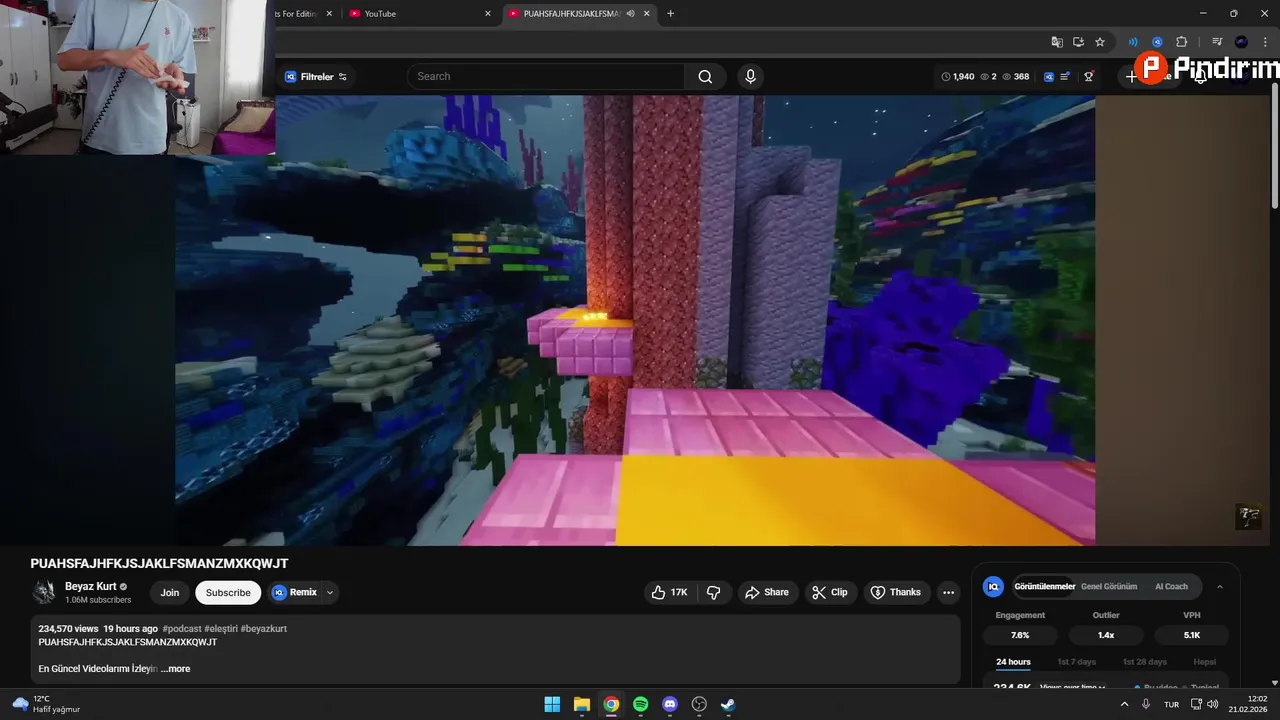Open Chrome three-dot menu
This screenshot has width=1280, height=720.
1265,42
